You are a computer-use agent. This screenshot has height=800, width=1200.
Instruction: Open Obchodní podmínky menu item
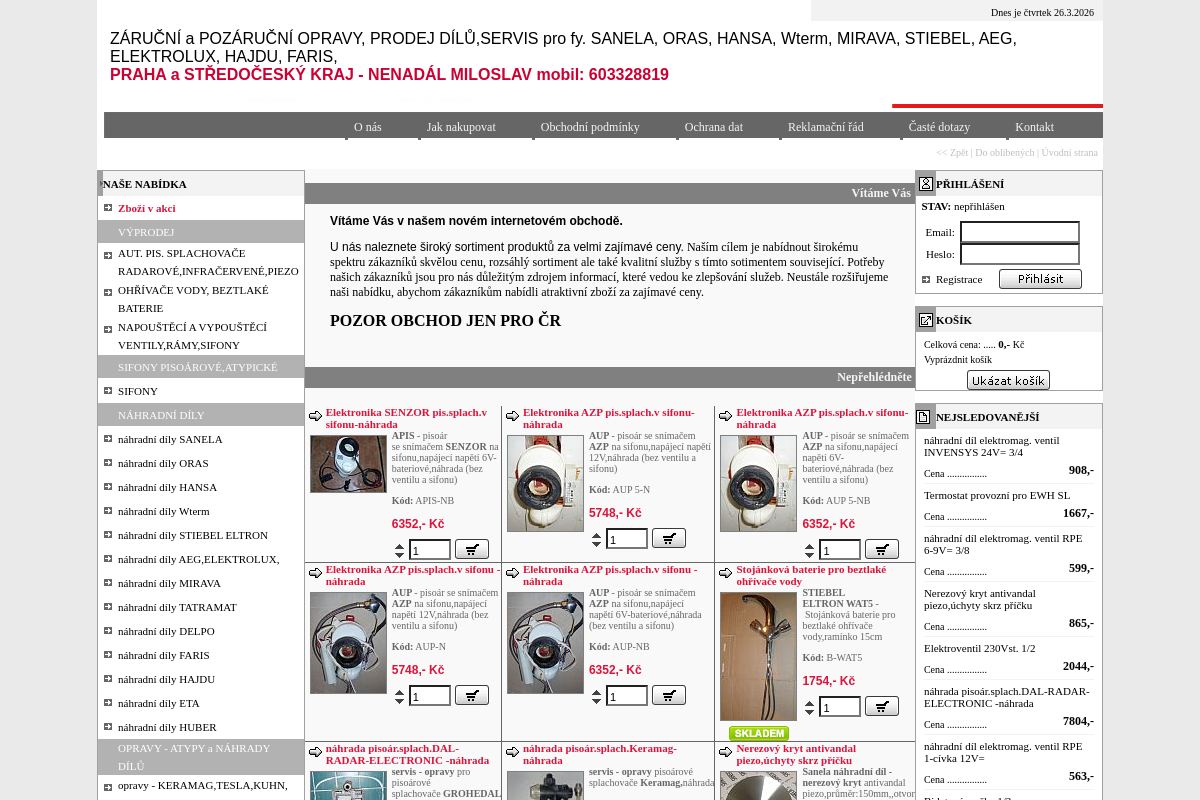590,127
